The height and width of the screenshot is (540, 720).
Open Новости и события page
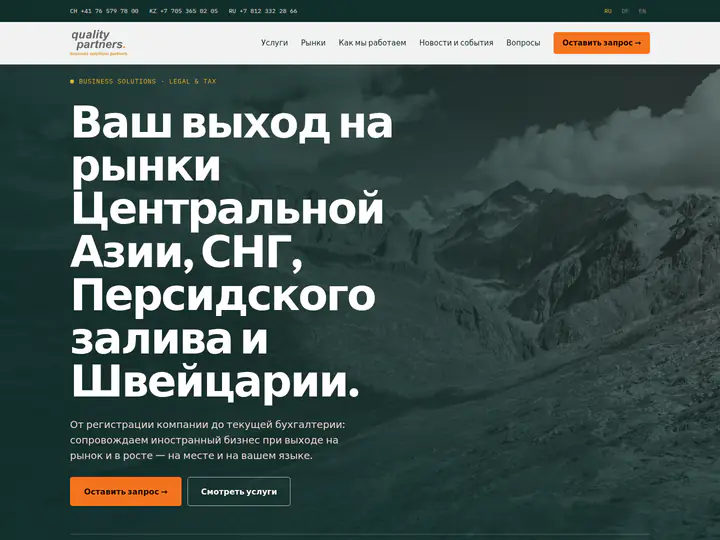click(x=456, y=43)
